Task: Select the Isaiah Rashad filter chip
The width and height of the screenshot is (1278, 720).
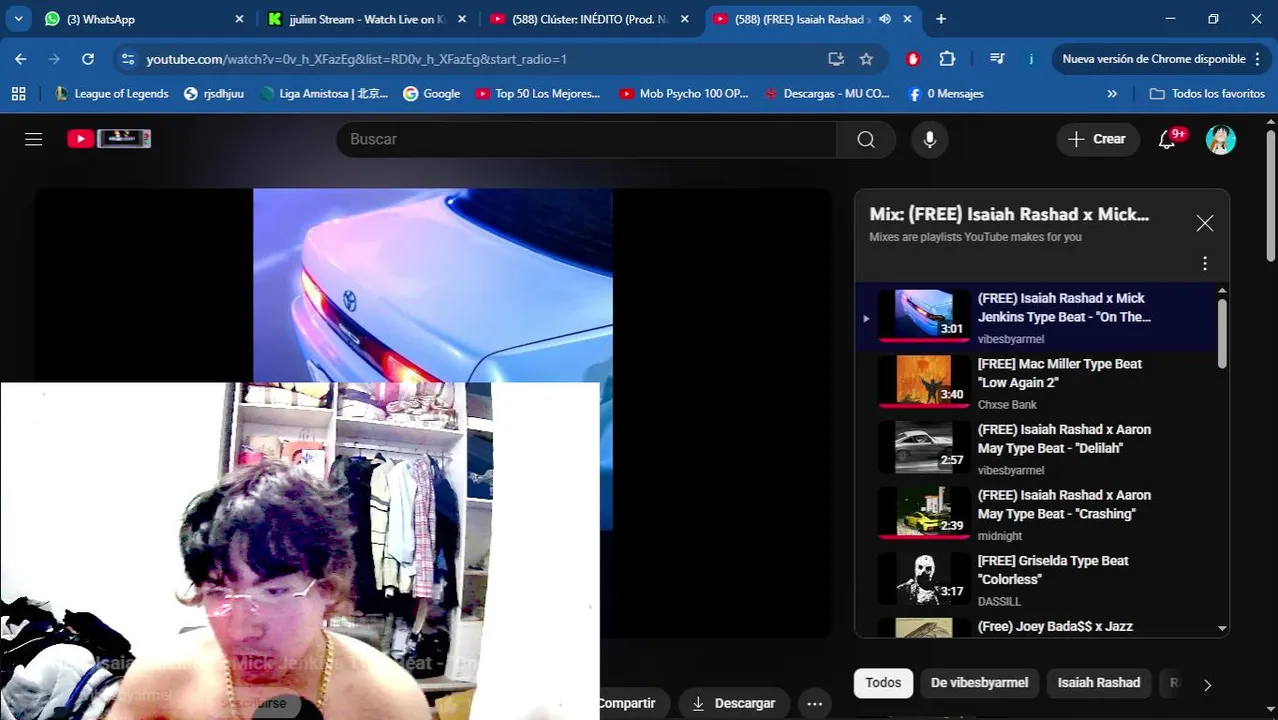Action: 1099,683
